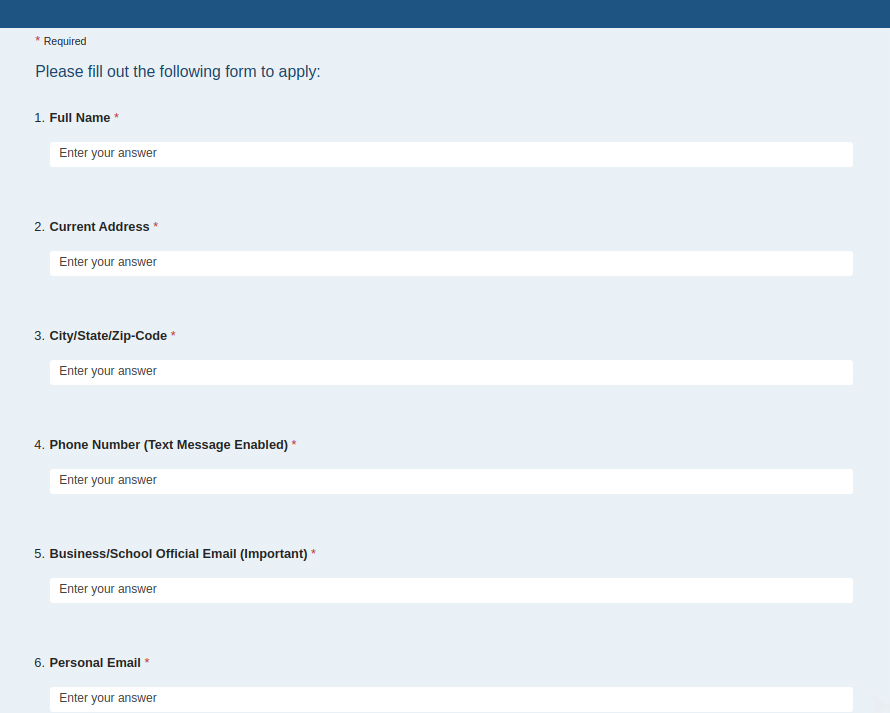The height and width of the screenshot is (713, 890).
Task: Click the question number 4 marker
Action: (x=39, y=445)
